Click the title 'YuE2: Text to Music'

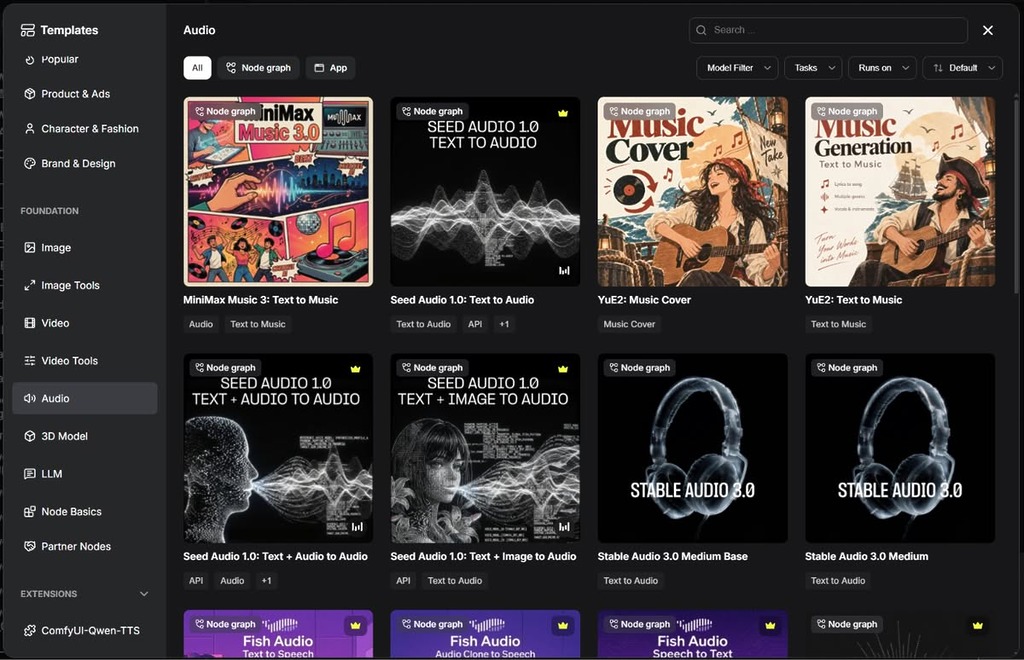pyautogui.click(x=854, y=300)
